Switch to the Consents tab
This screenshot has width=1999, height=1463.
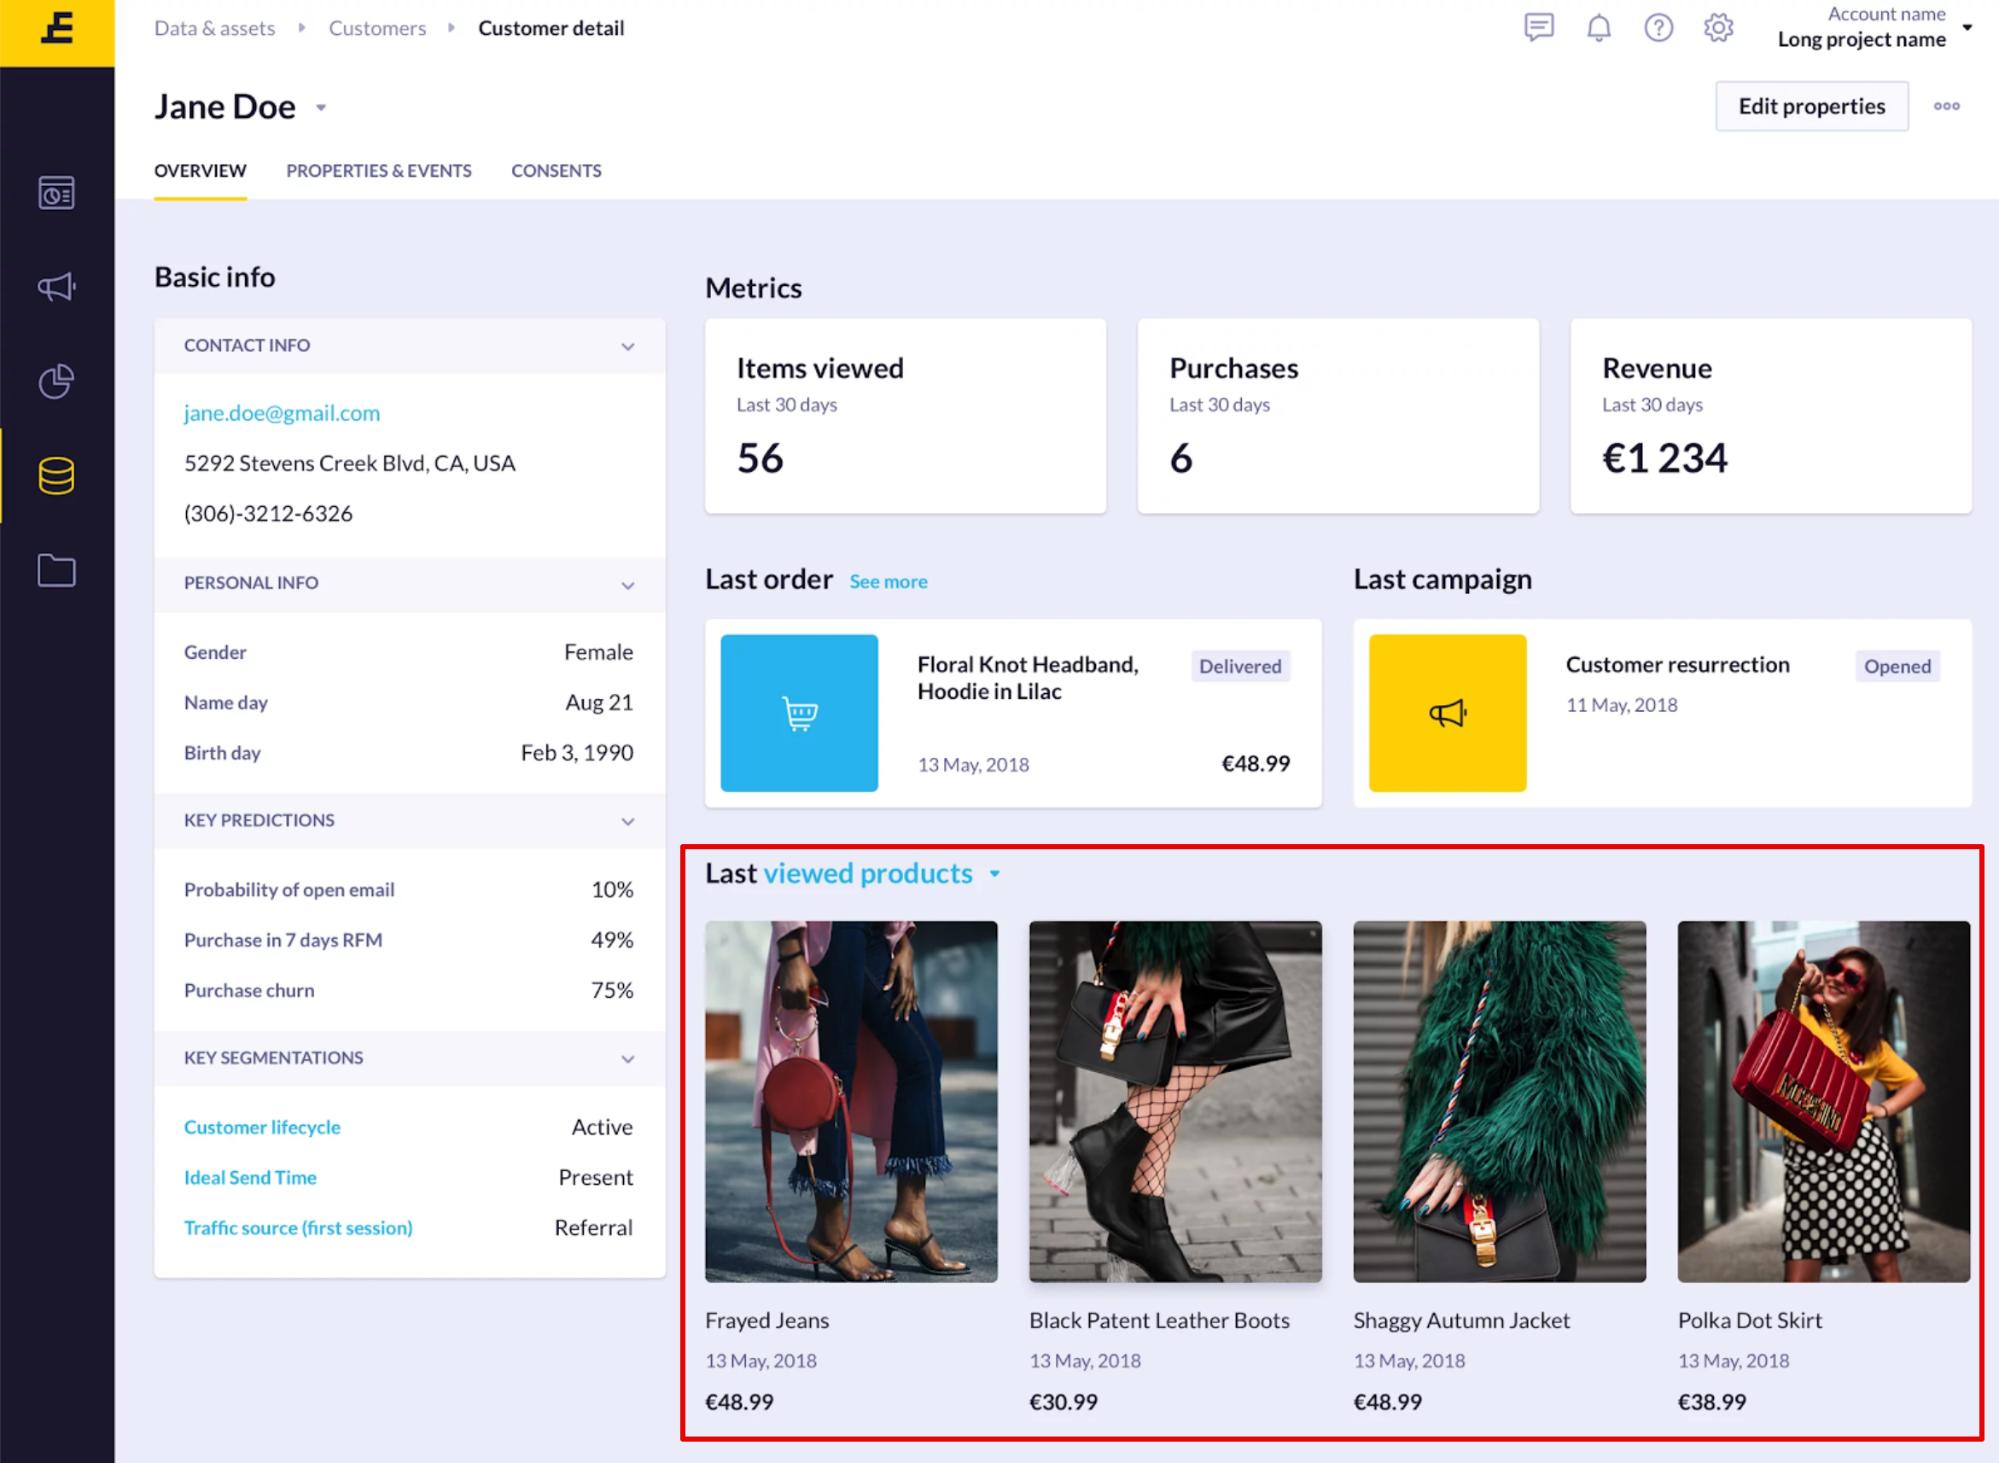556,171
